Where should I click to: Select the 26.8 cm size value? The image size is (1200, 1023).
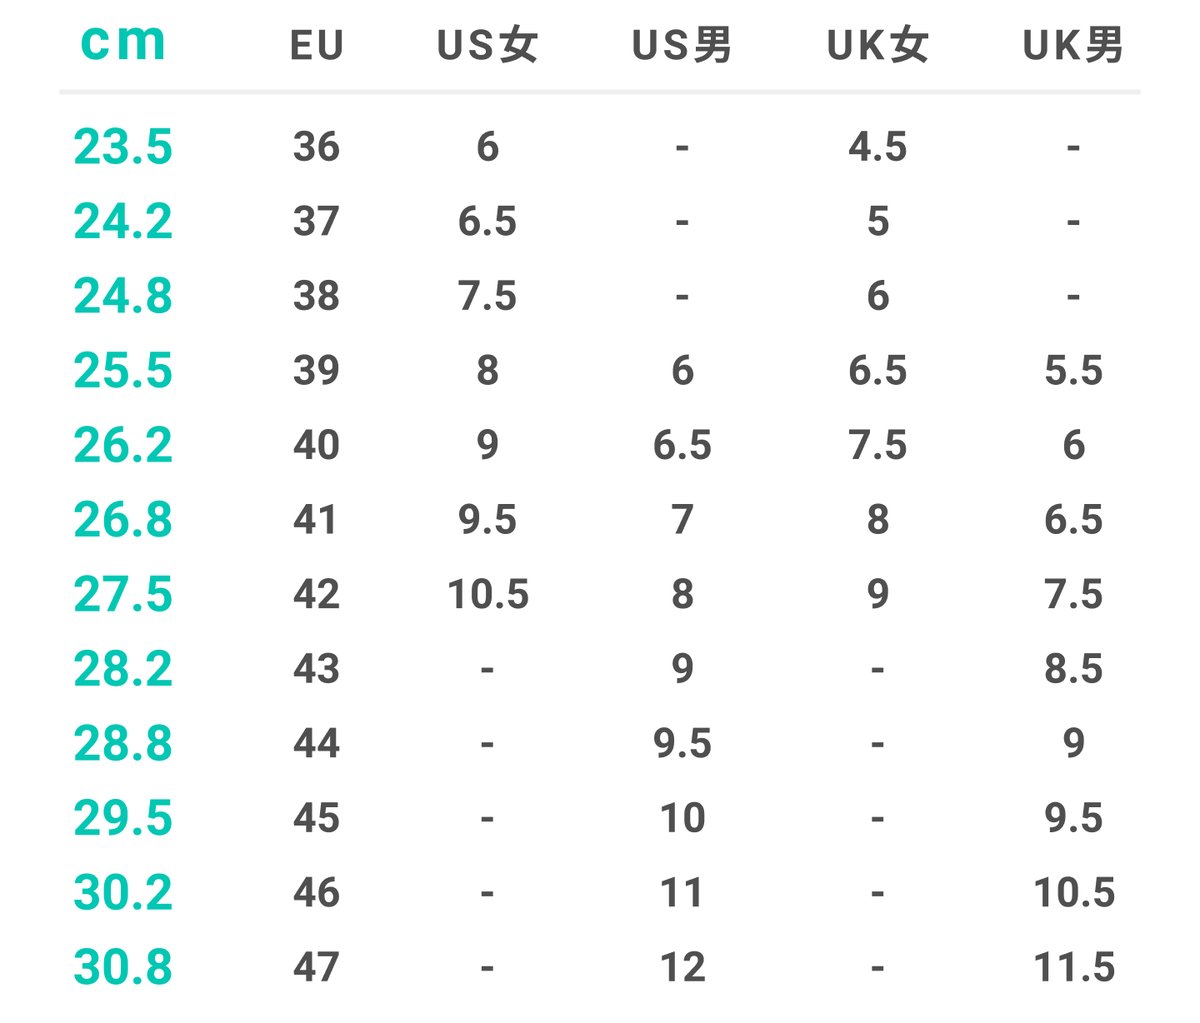point(123,520)
